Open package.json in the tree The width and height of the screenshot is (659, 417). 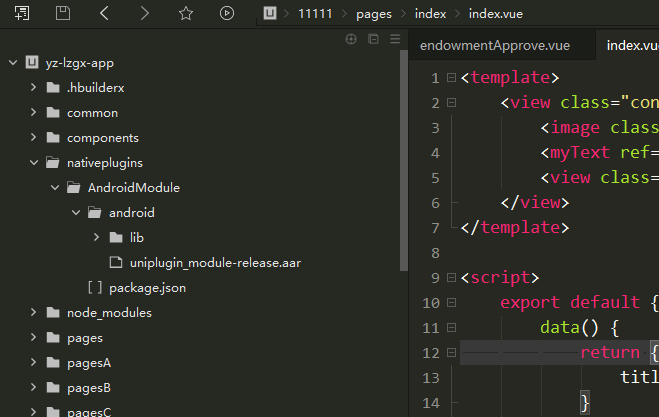coord(148,288)
